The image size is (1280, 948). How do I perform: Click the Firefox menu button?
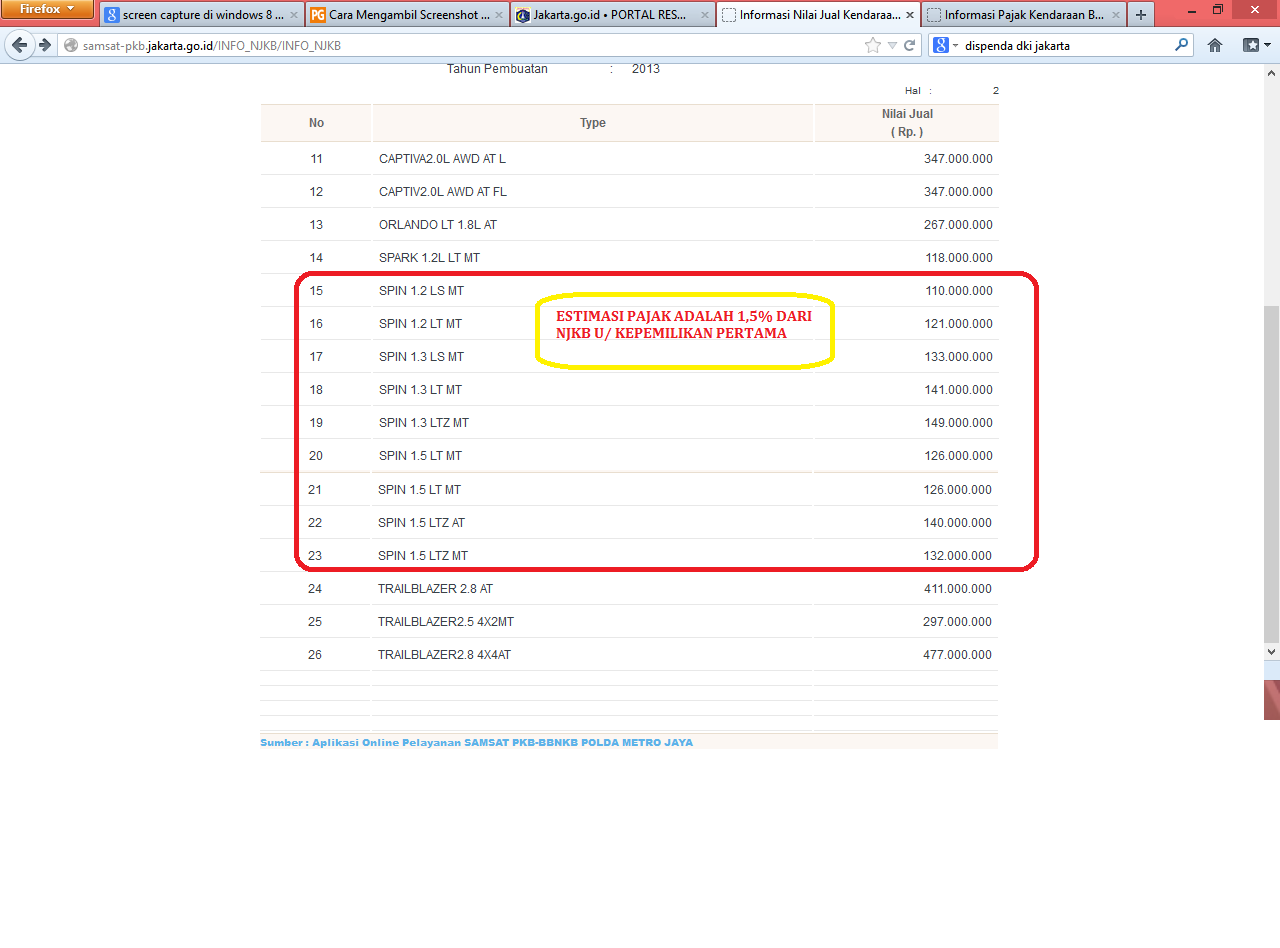tap(47, 10)
